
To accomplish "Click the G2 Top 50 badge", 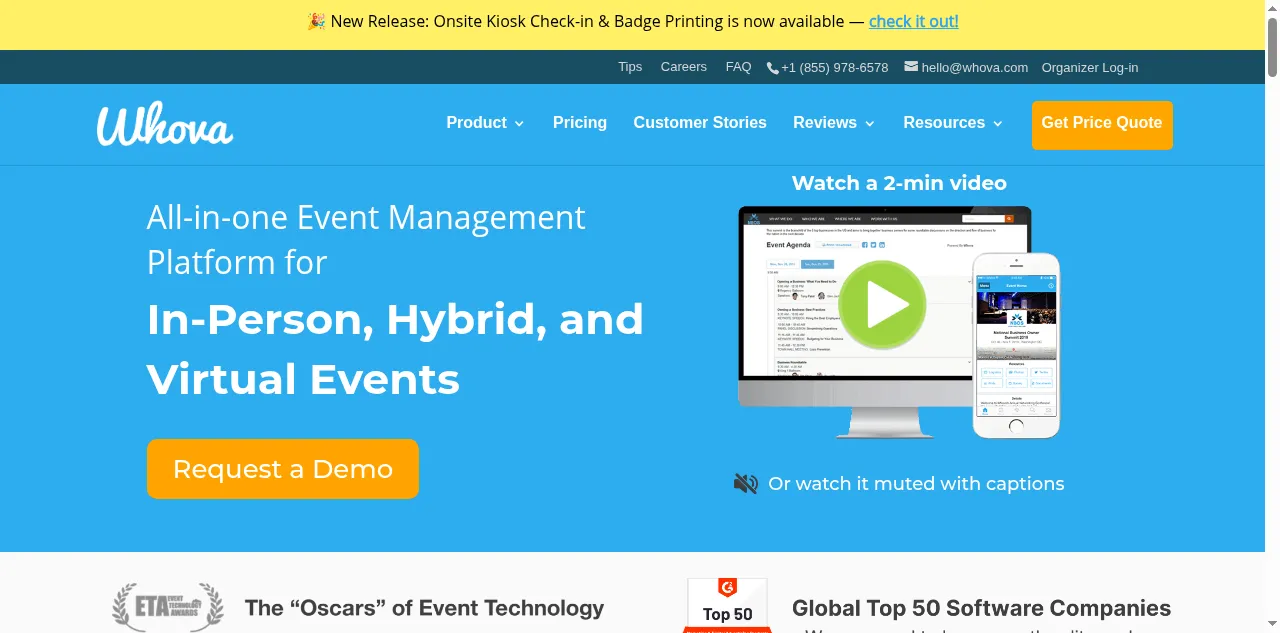I will 727,606.
